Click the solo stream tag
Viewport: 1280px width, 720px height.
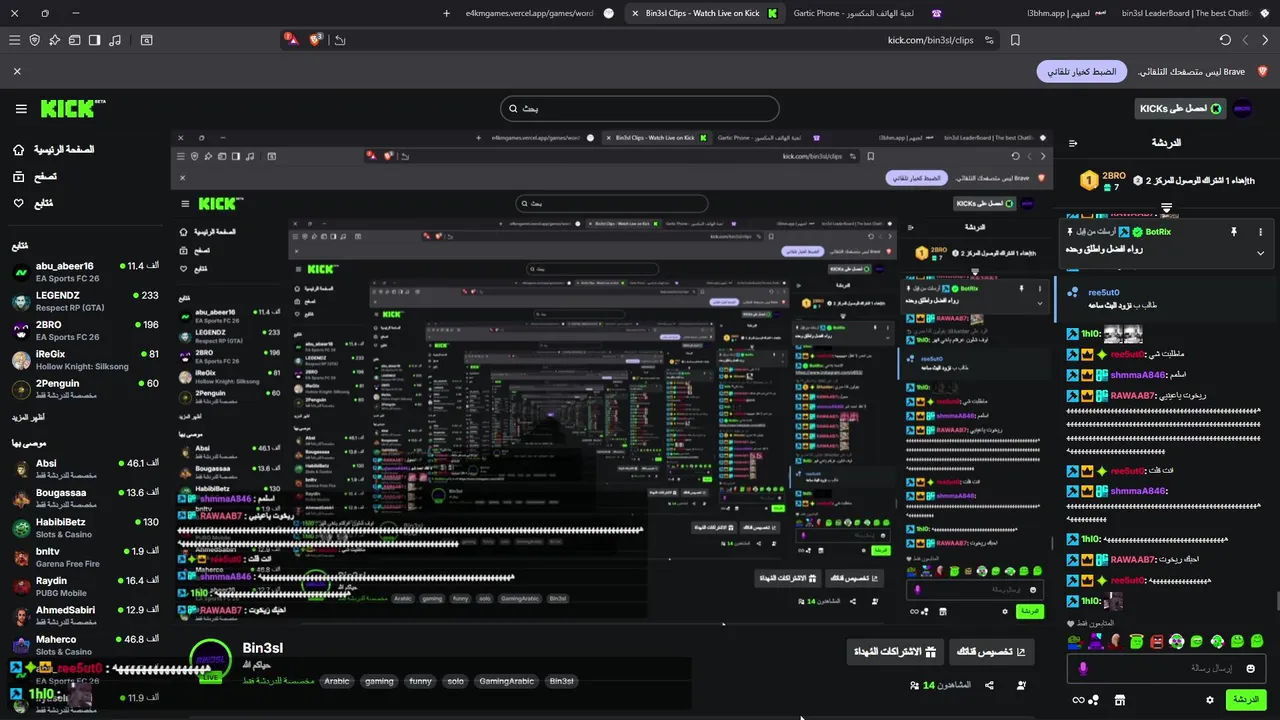click(x=456, y=681)
